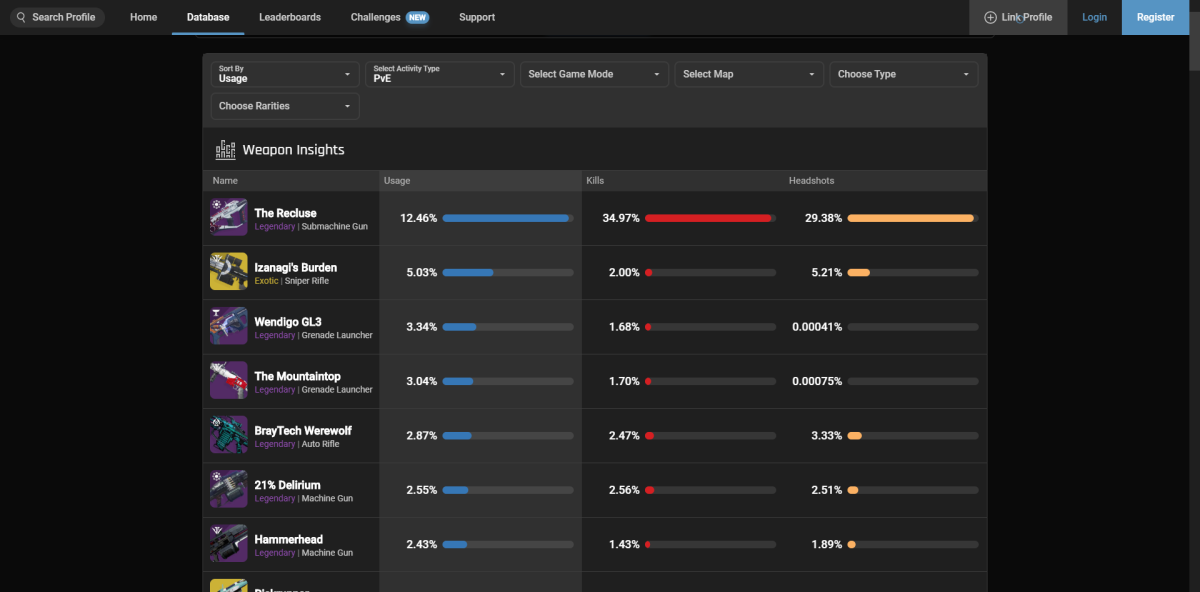Open the Select Game Mode dropdown

click(594, 74)
